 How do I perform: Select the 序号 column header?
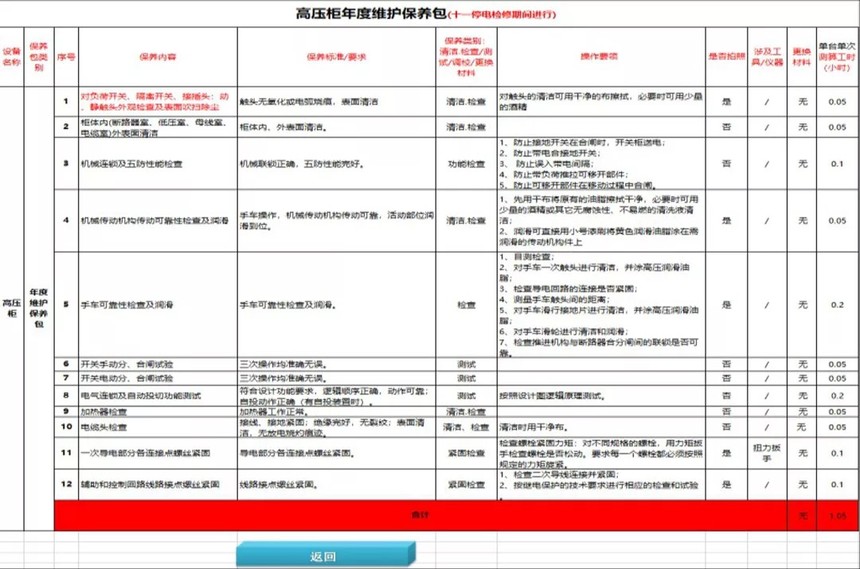click(66, 57)
